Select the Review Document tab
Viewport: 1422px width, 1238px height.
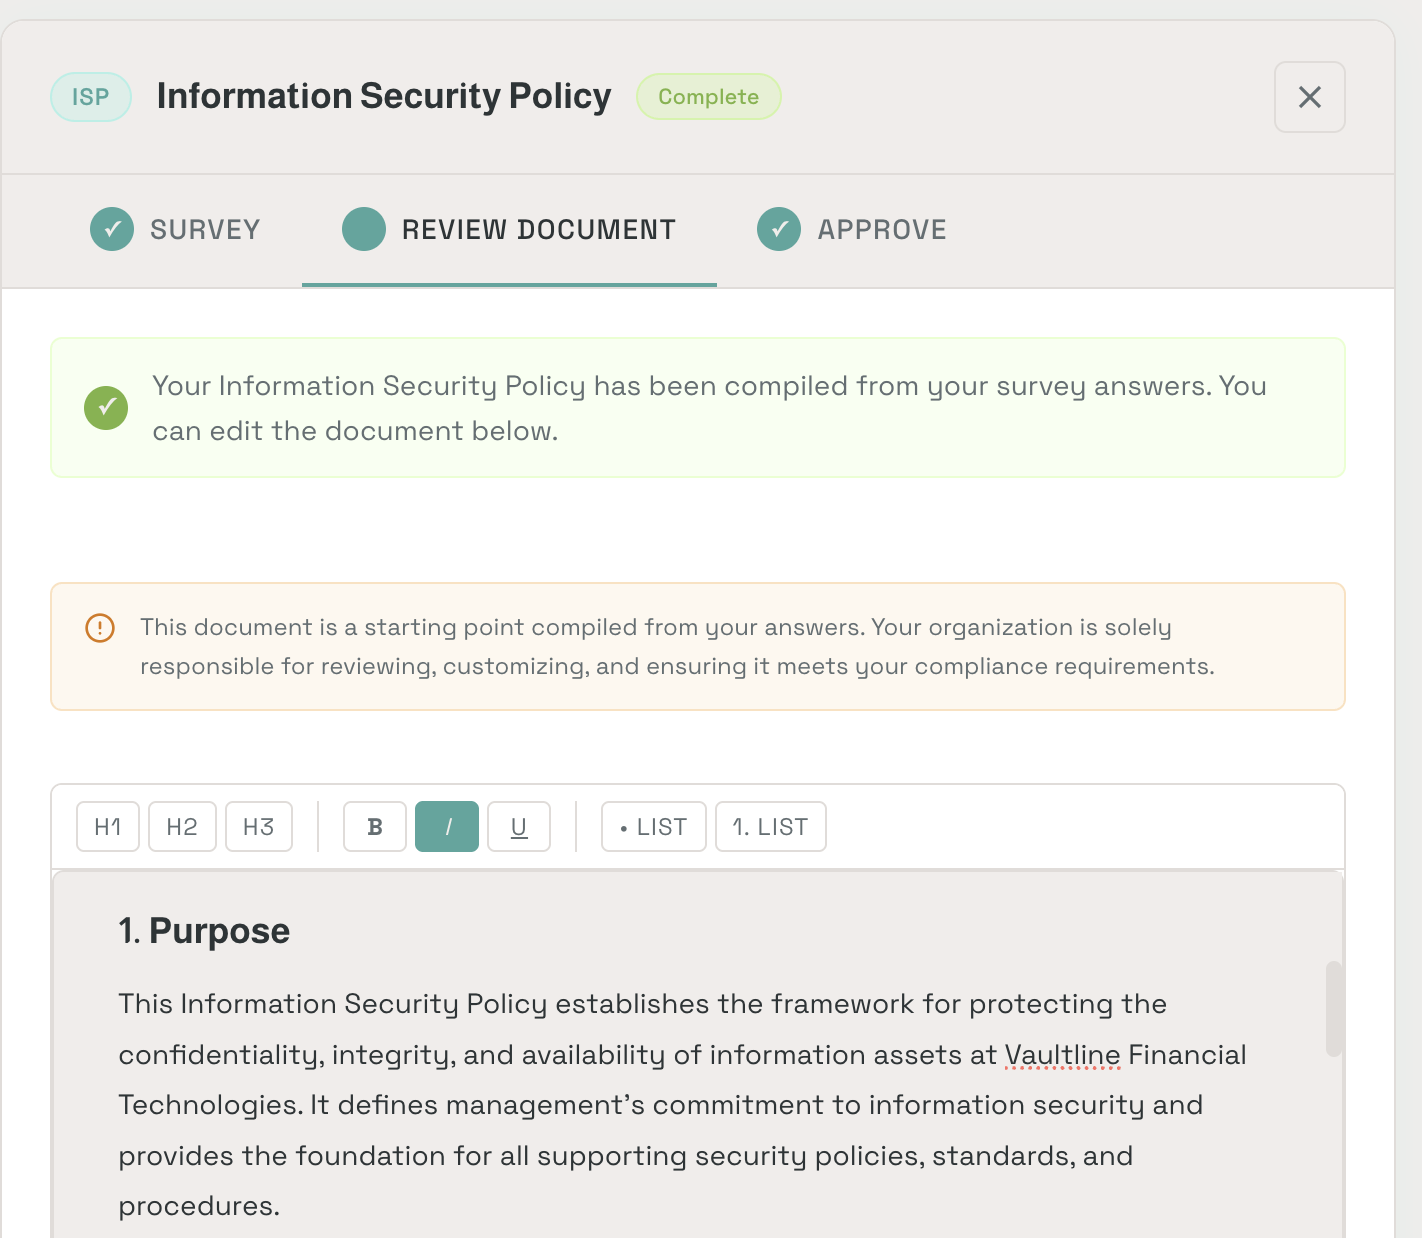(509, 230)
